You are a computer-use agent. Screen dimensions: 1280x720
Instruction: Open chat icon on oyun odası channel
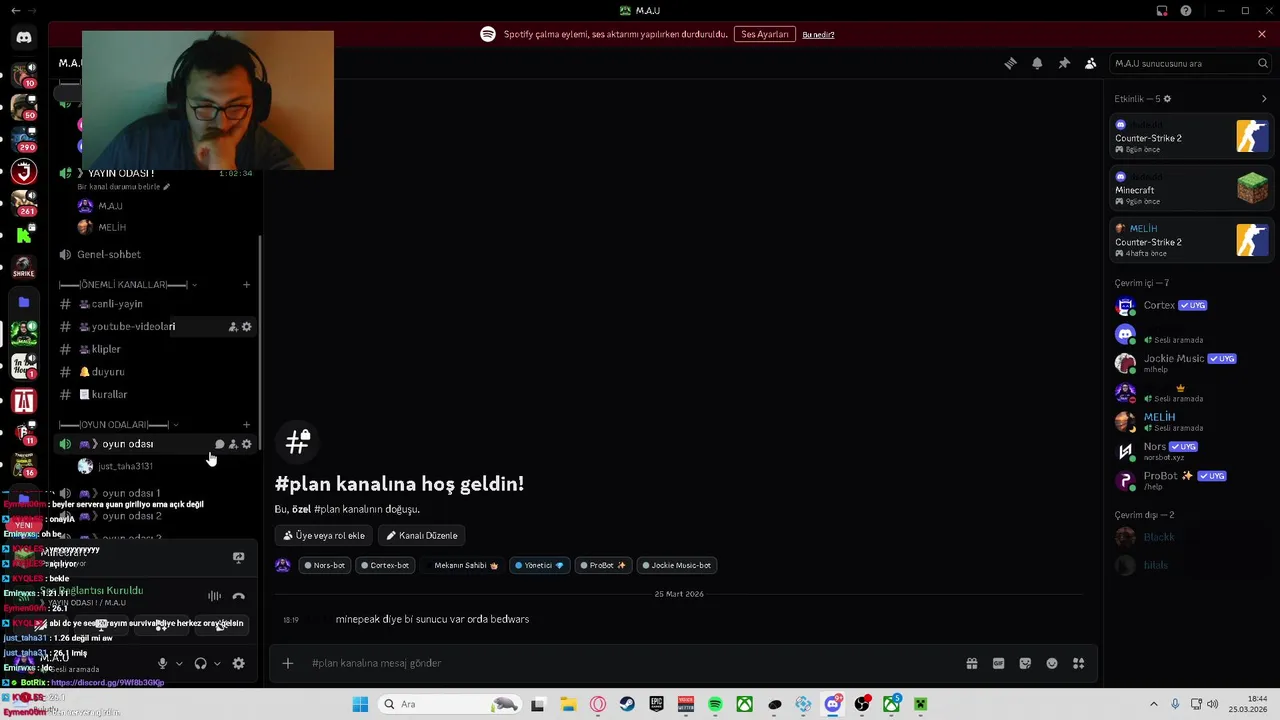coord(220,444)
